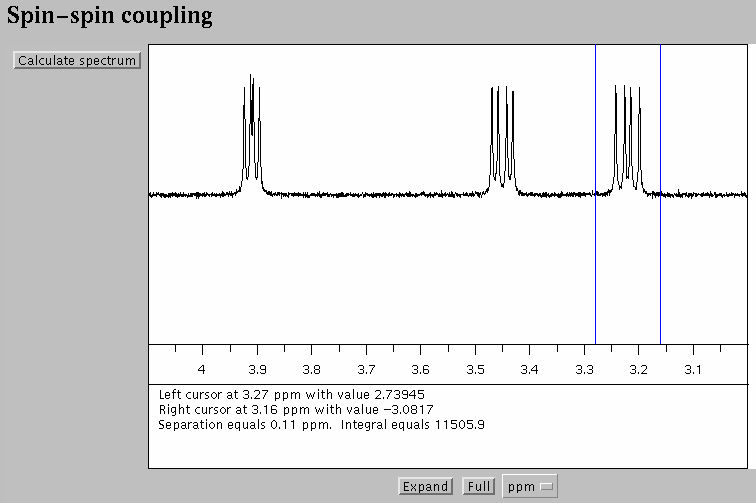The height and width of the screenshot is (503, 756).
Task: Click the Calculate spectrum button
Action: (x=77, y=61)
